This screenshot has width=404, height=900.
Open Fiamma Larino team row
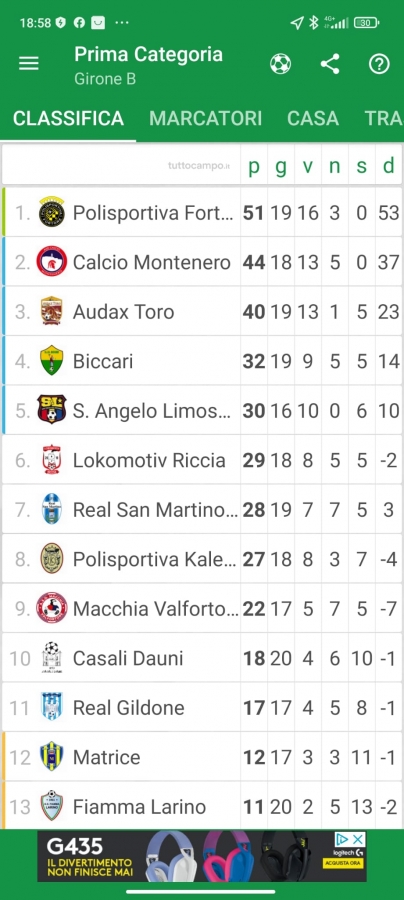202,805
